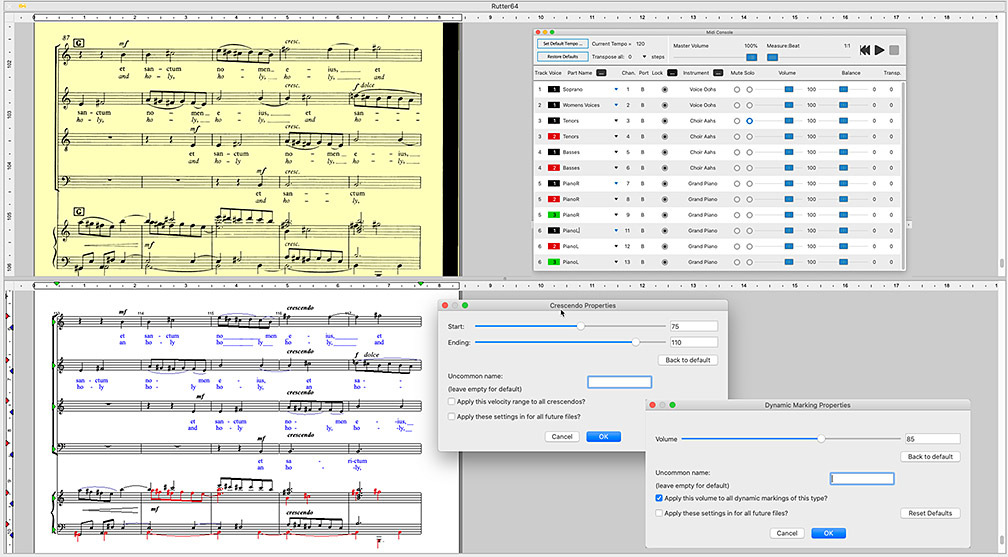Mute the Soprano track

click(737, 89)
